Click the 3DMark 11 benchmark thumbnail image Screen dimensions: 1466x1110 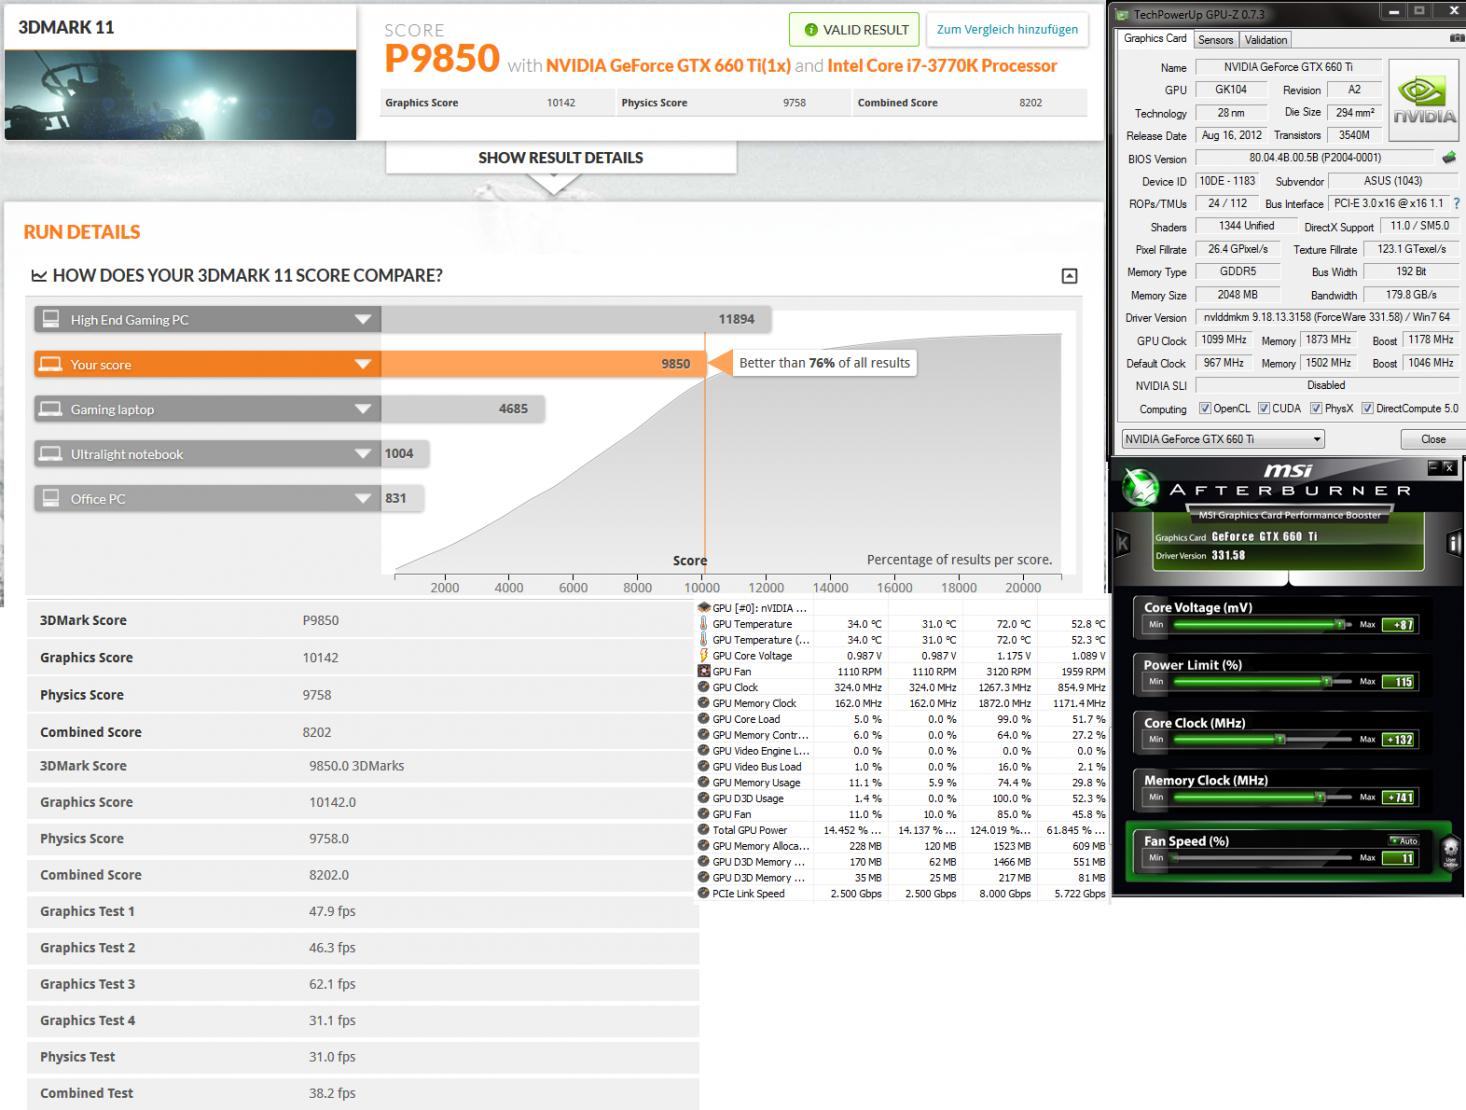pyautogui.click(x=180, y=95)
